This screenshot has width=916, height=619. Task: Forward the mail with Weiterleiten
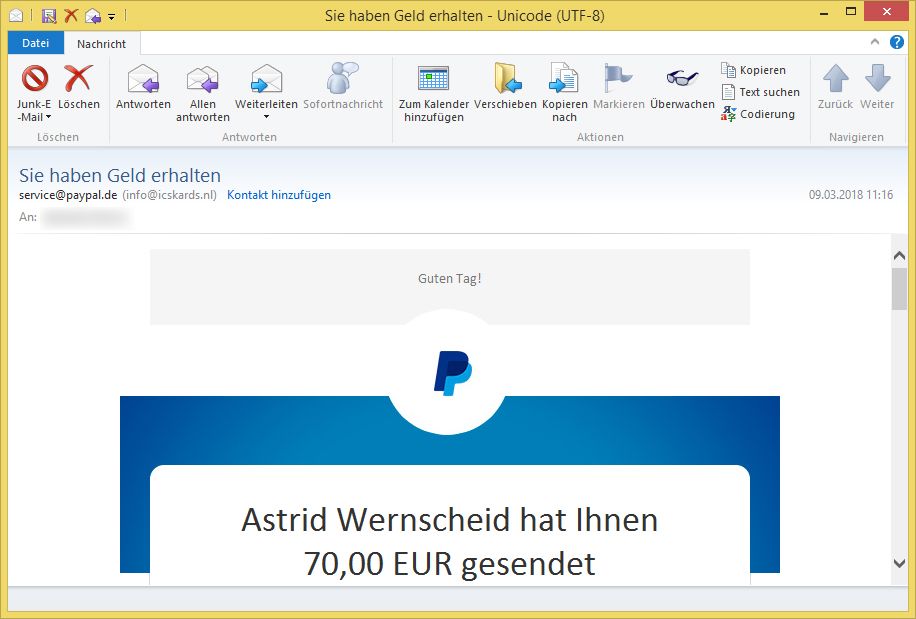pyautogui.click(x=266, y=86)
